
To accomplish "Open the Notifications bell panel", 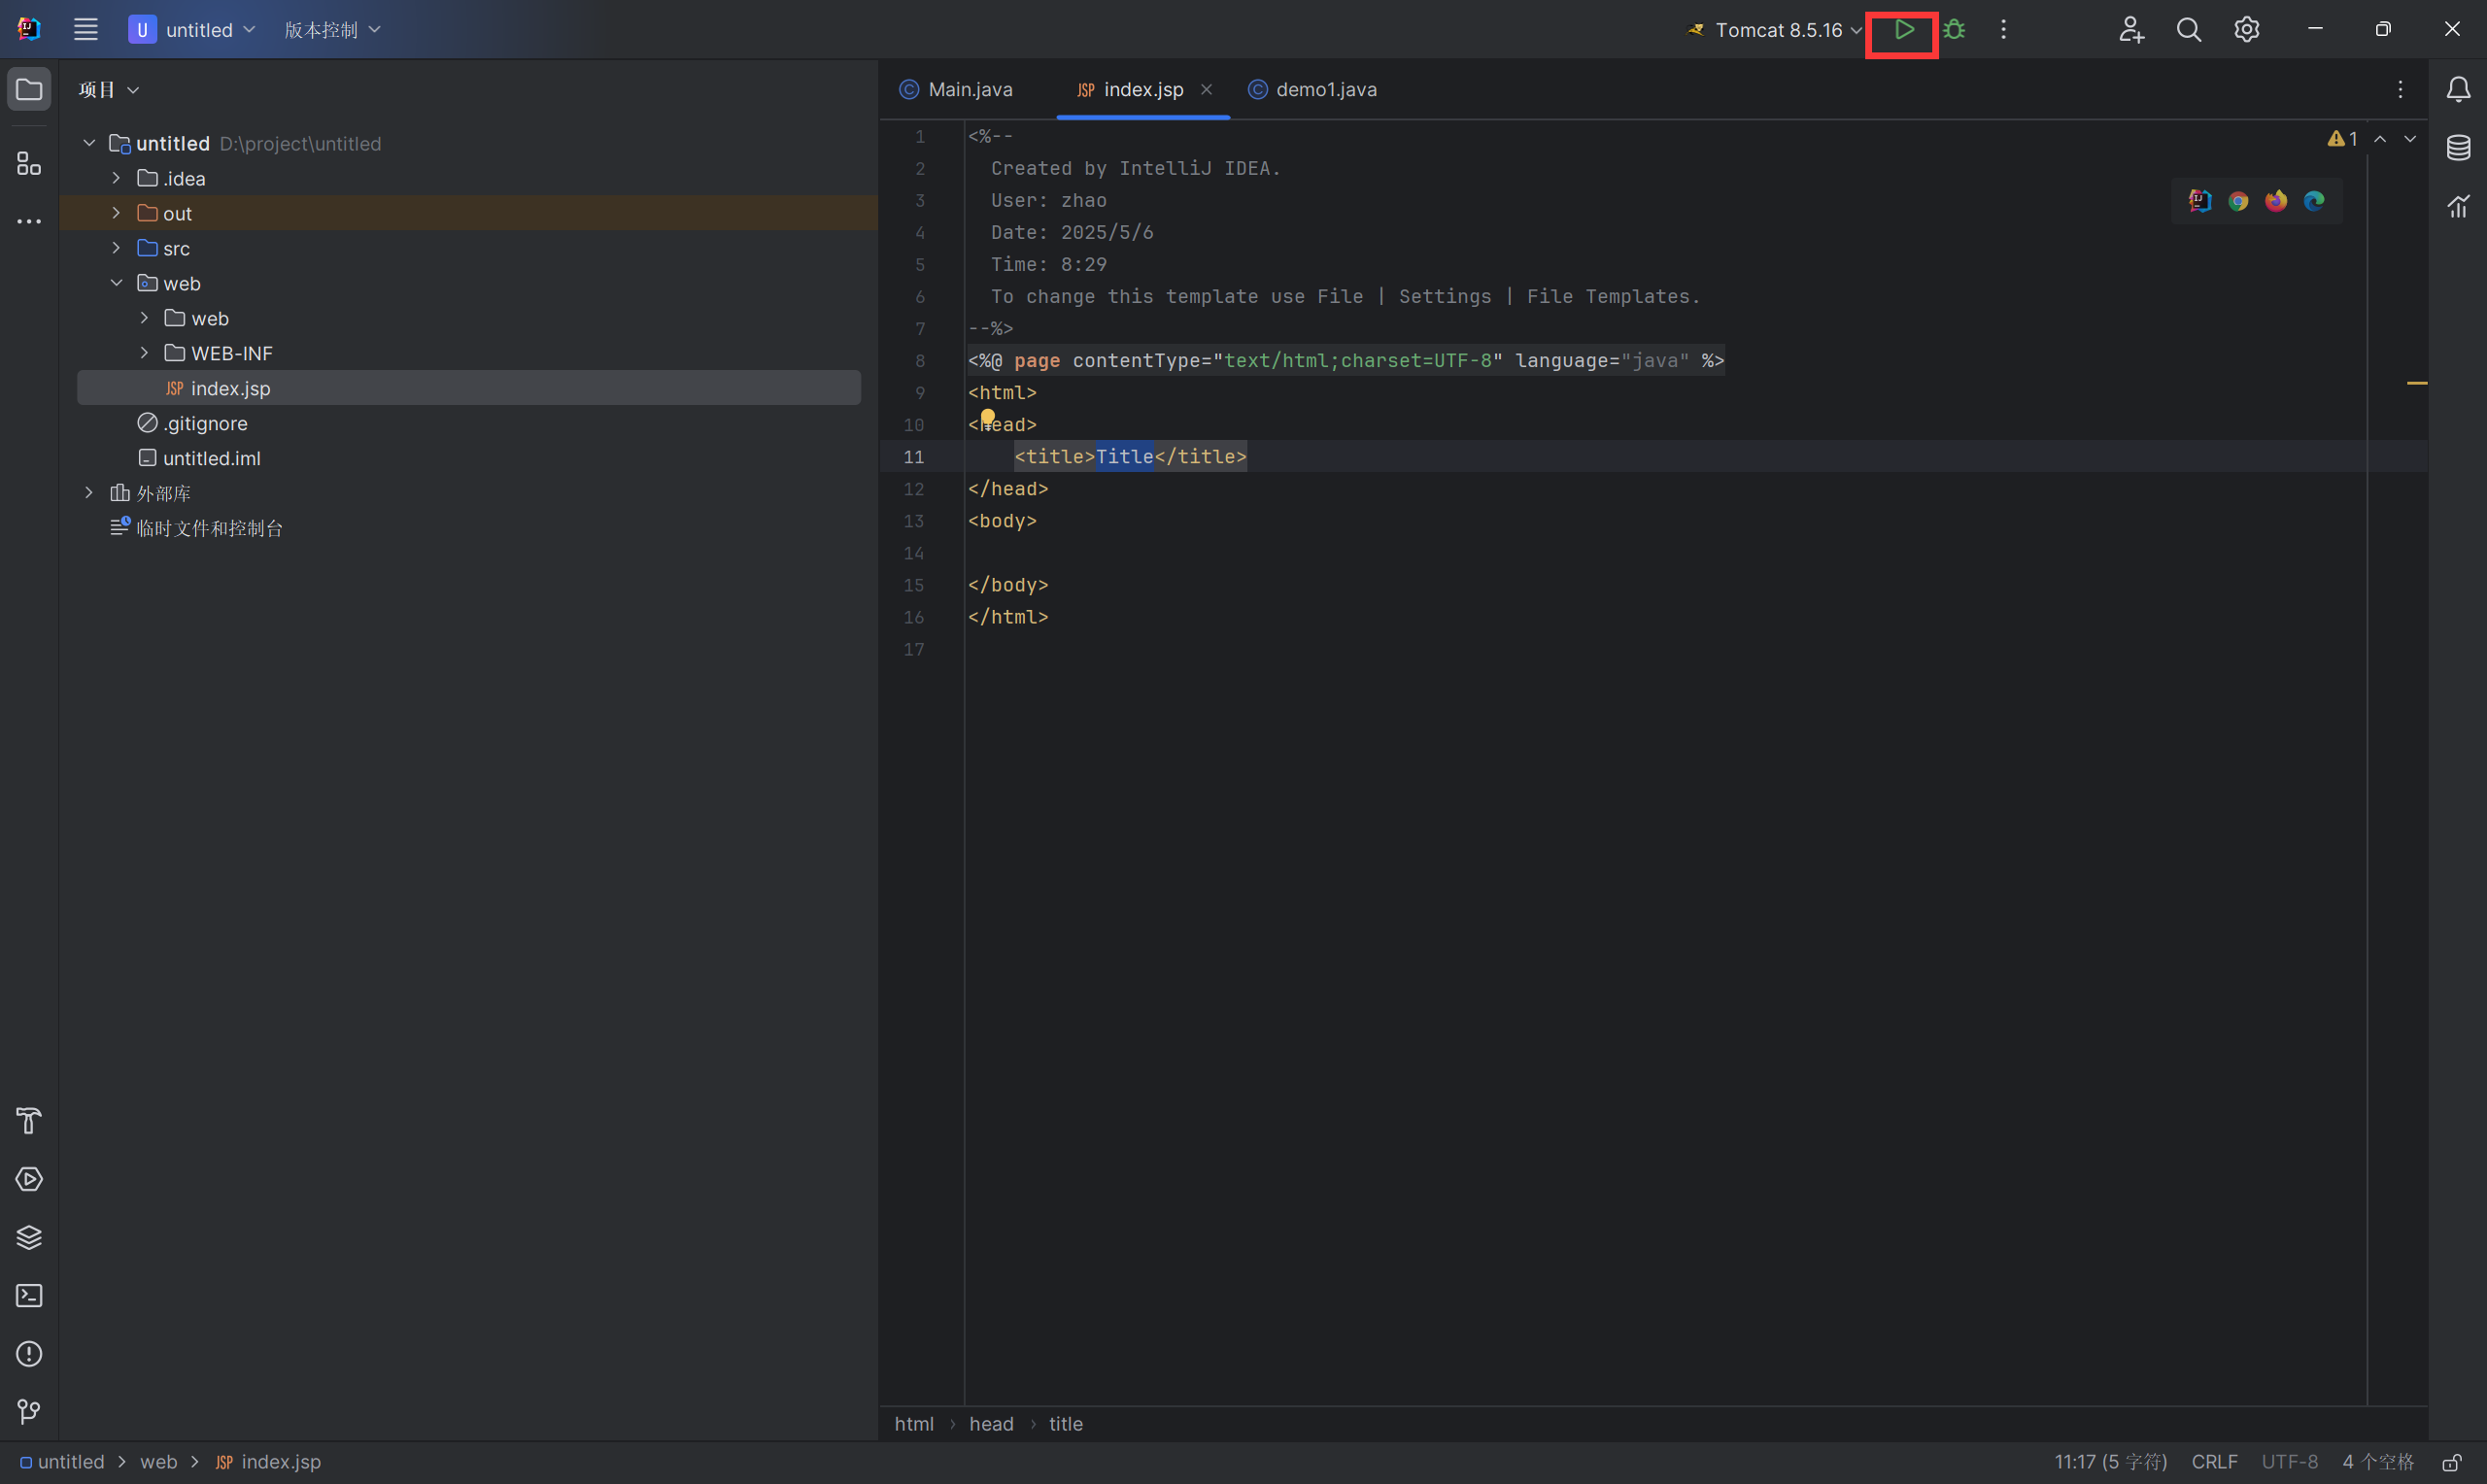I will [x=2458, y=90].
